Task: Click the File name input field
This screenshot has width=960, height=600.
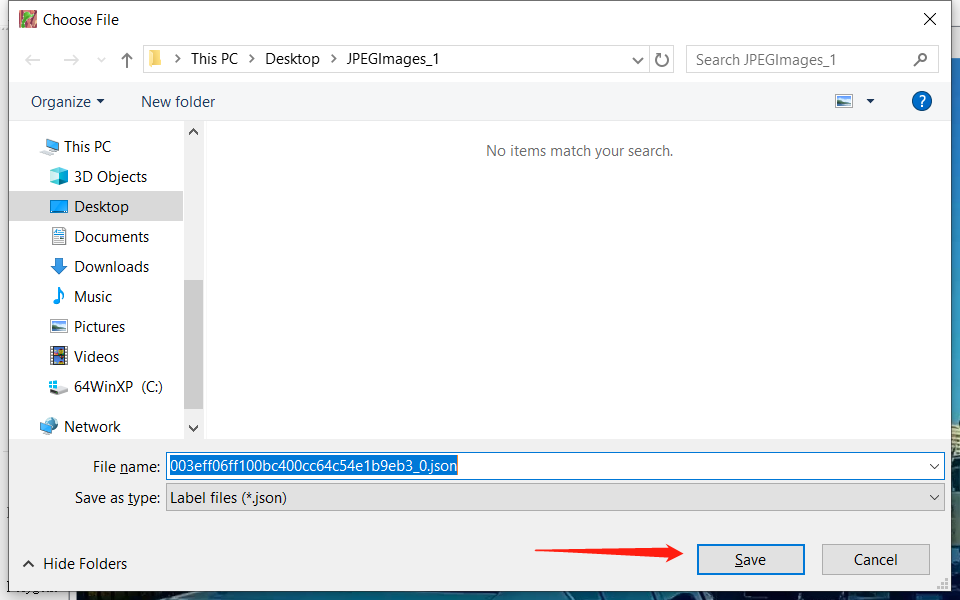Action: [x=555, y=466]
